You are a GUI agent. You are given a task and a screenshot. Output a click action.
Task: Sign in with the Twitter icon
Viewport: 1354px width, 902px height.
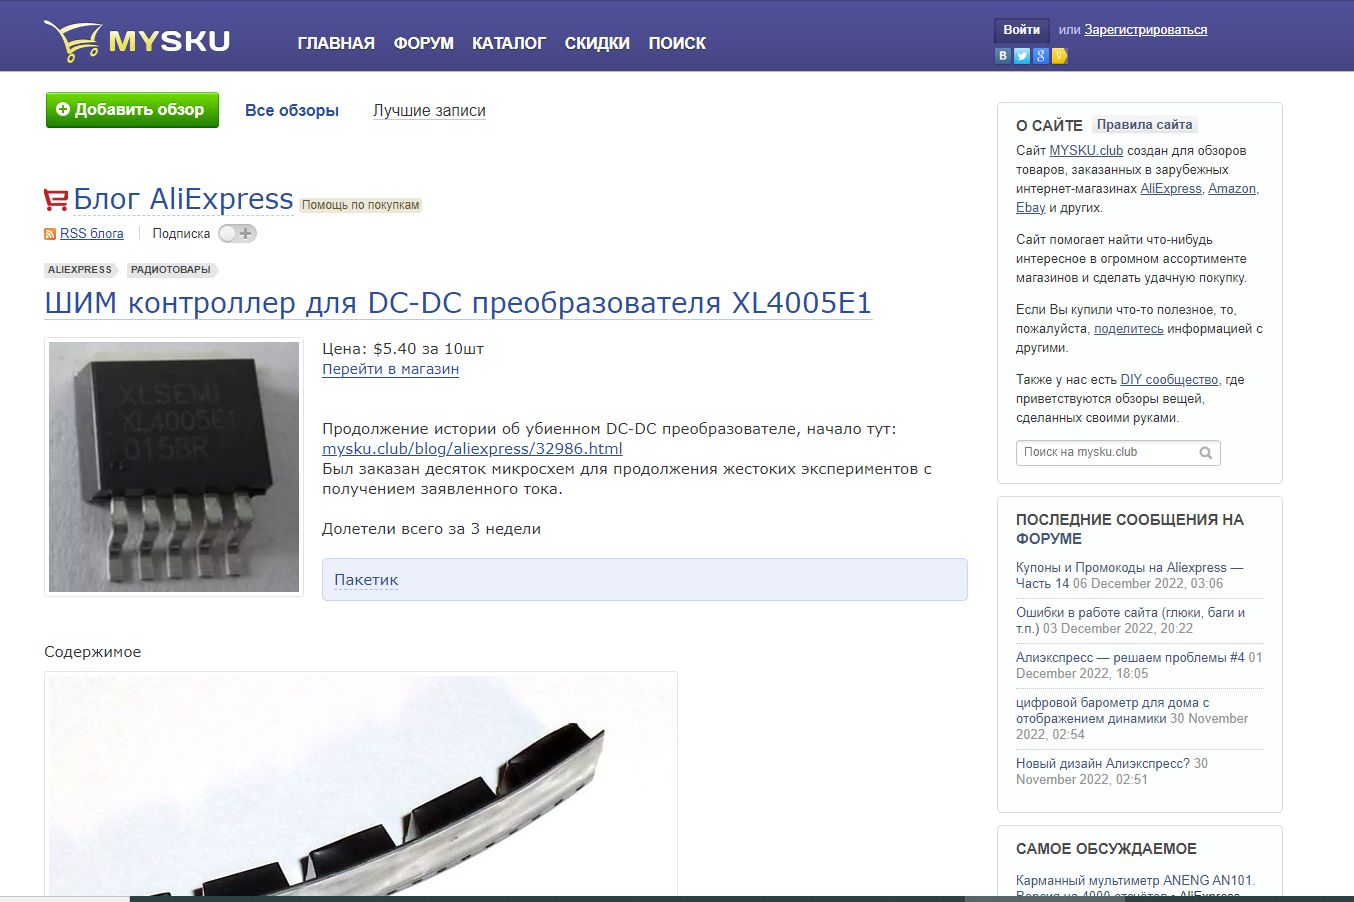tap(1022, 56)
